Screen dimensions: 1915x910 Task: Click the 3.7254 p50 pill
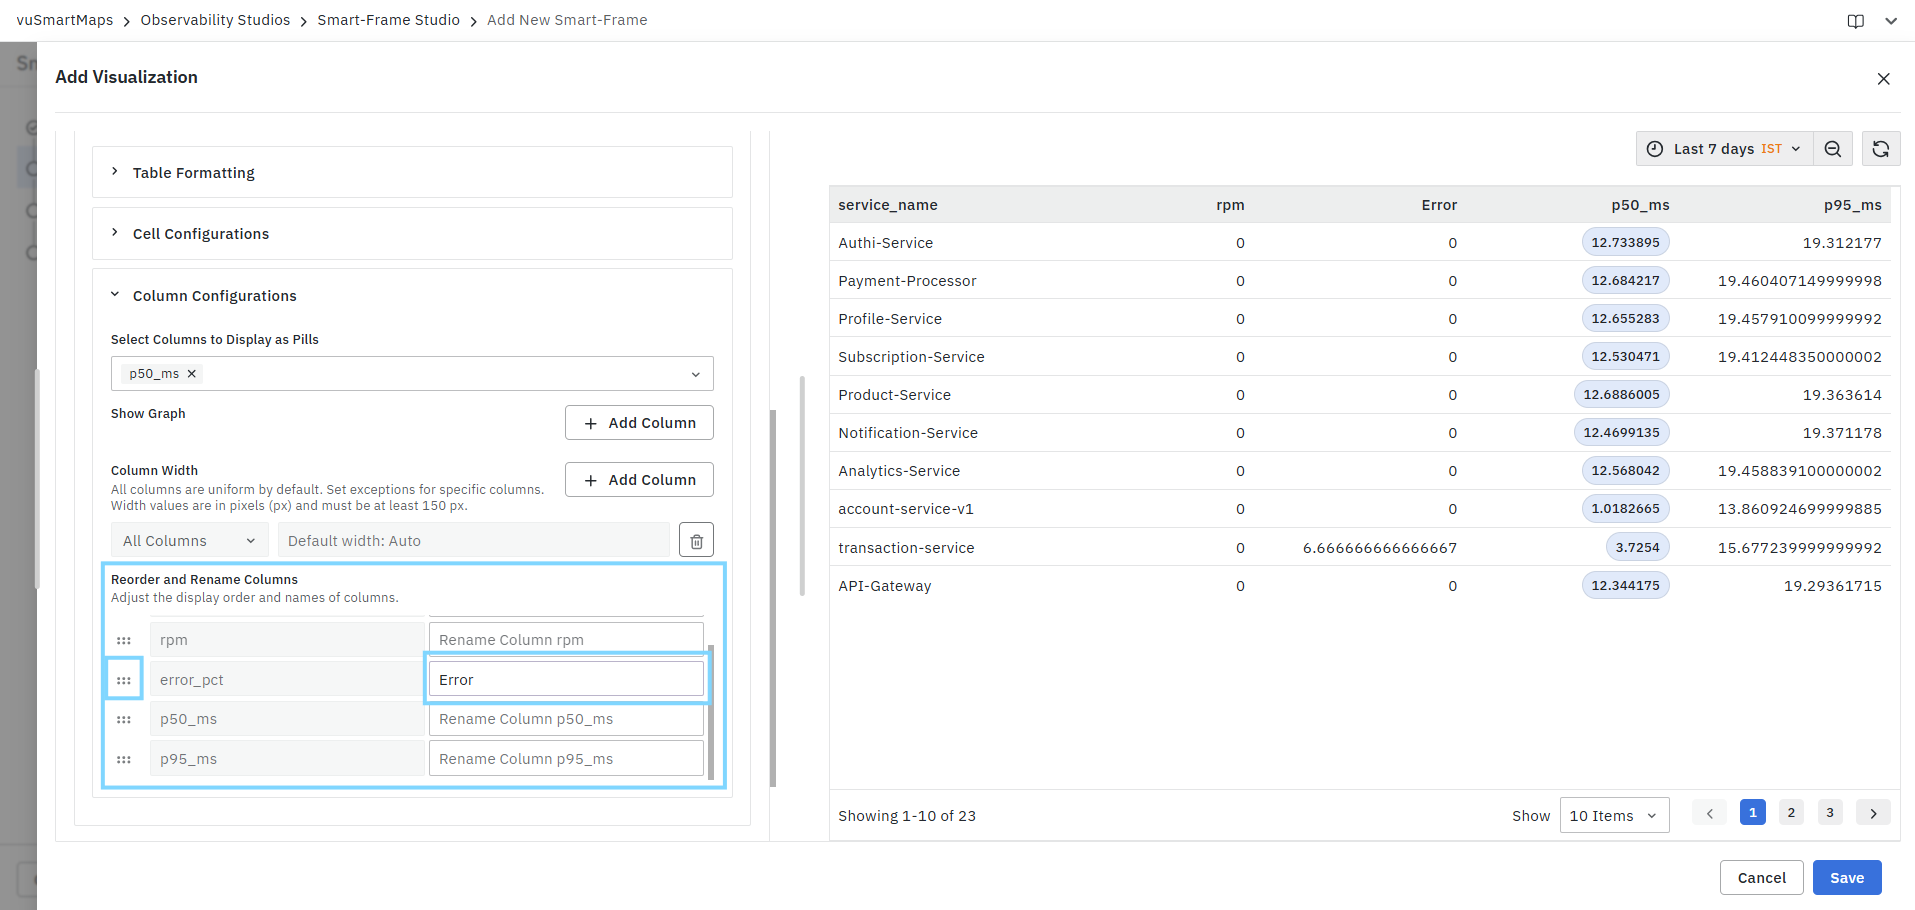[1637, 547]
